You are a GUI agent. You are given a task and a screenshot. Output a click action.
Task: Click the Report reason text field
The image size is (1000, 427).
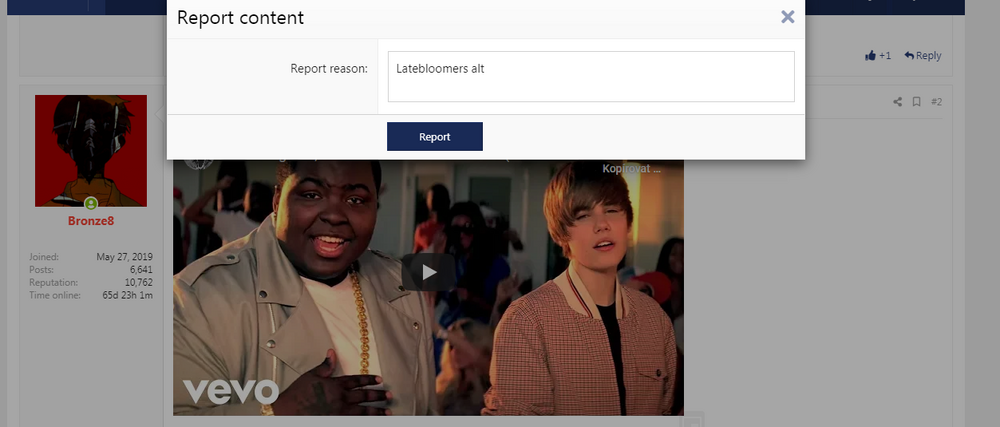[x=590, y=77]
